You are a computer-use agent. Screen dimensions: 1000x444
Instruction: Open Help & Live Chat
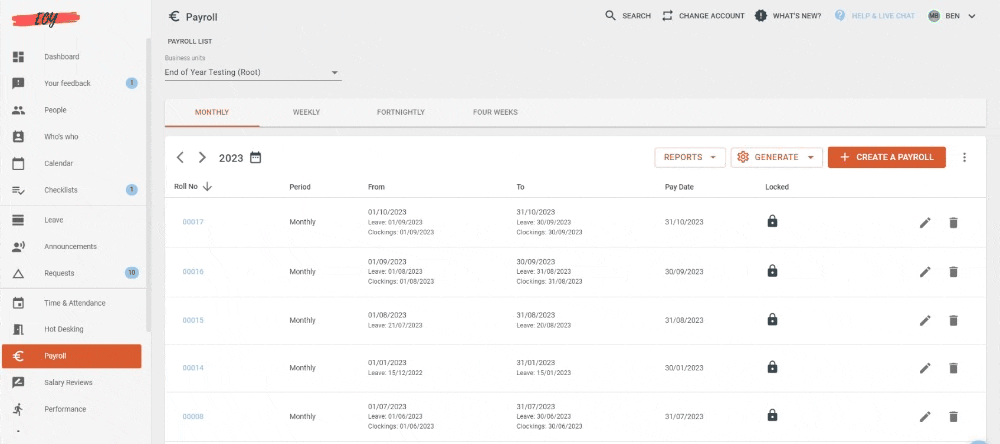[874, 16]
